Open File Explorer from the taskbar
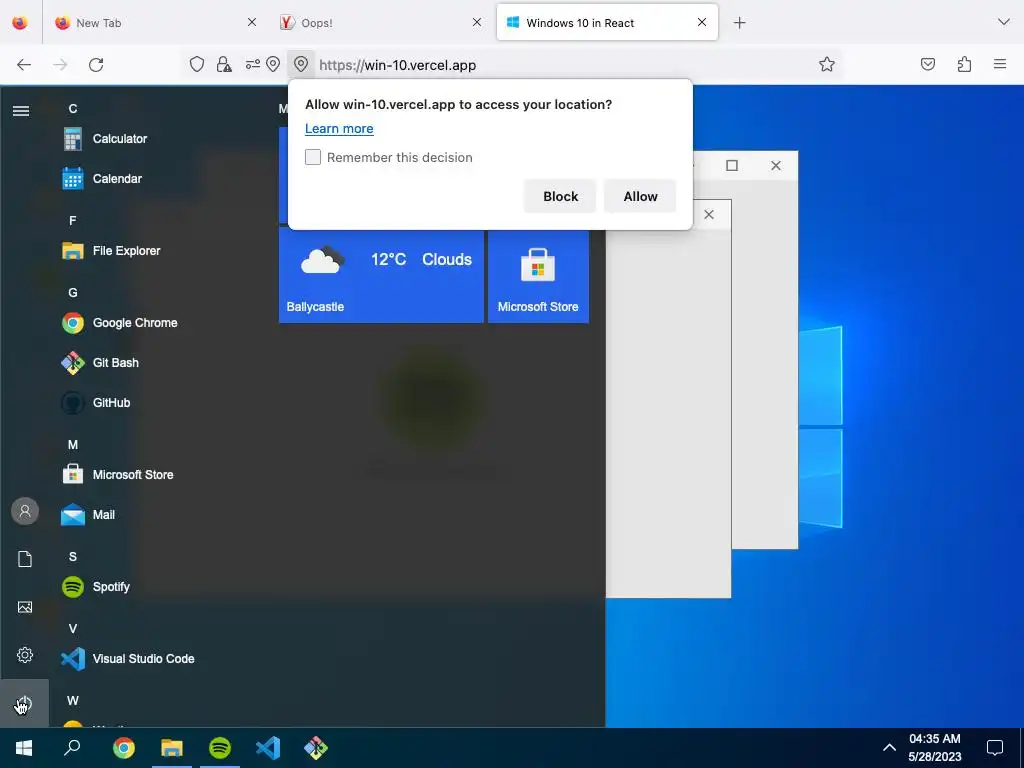1024x768 pixels. tap(172, 748)
